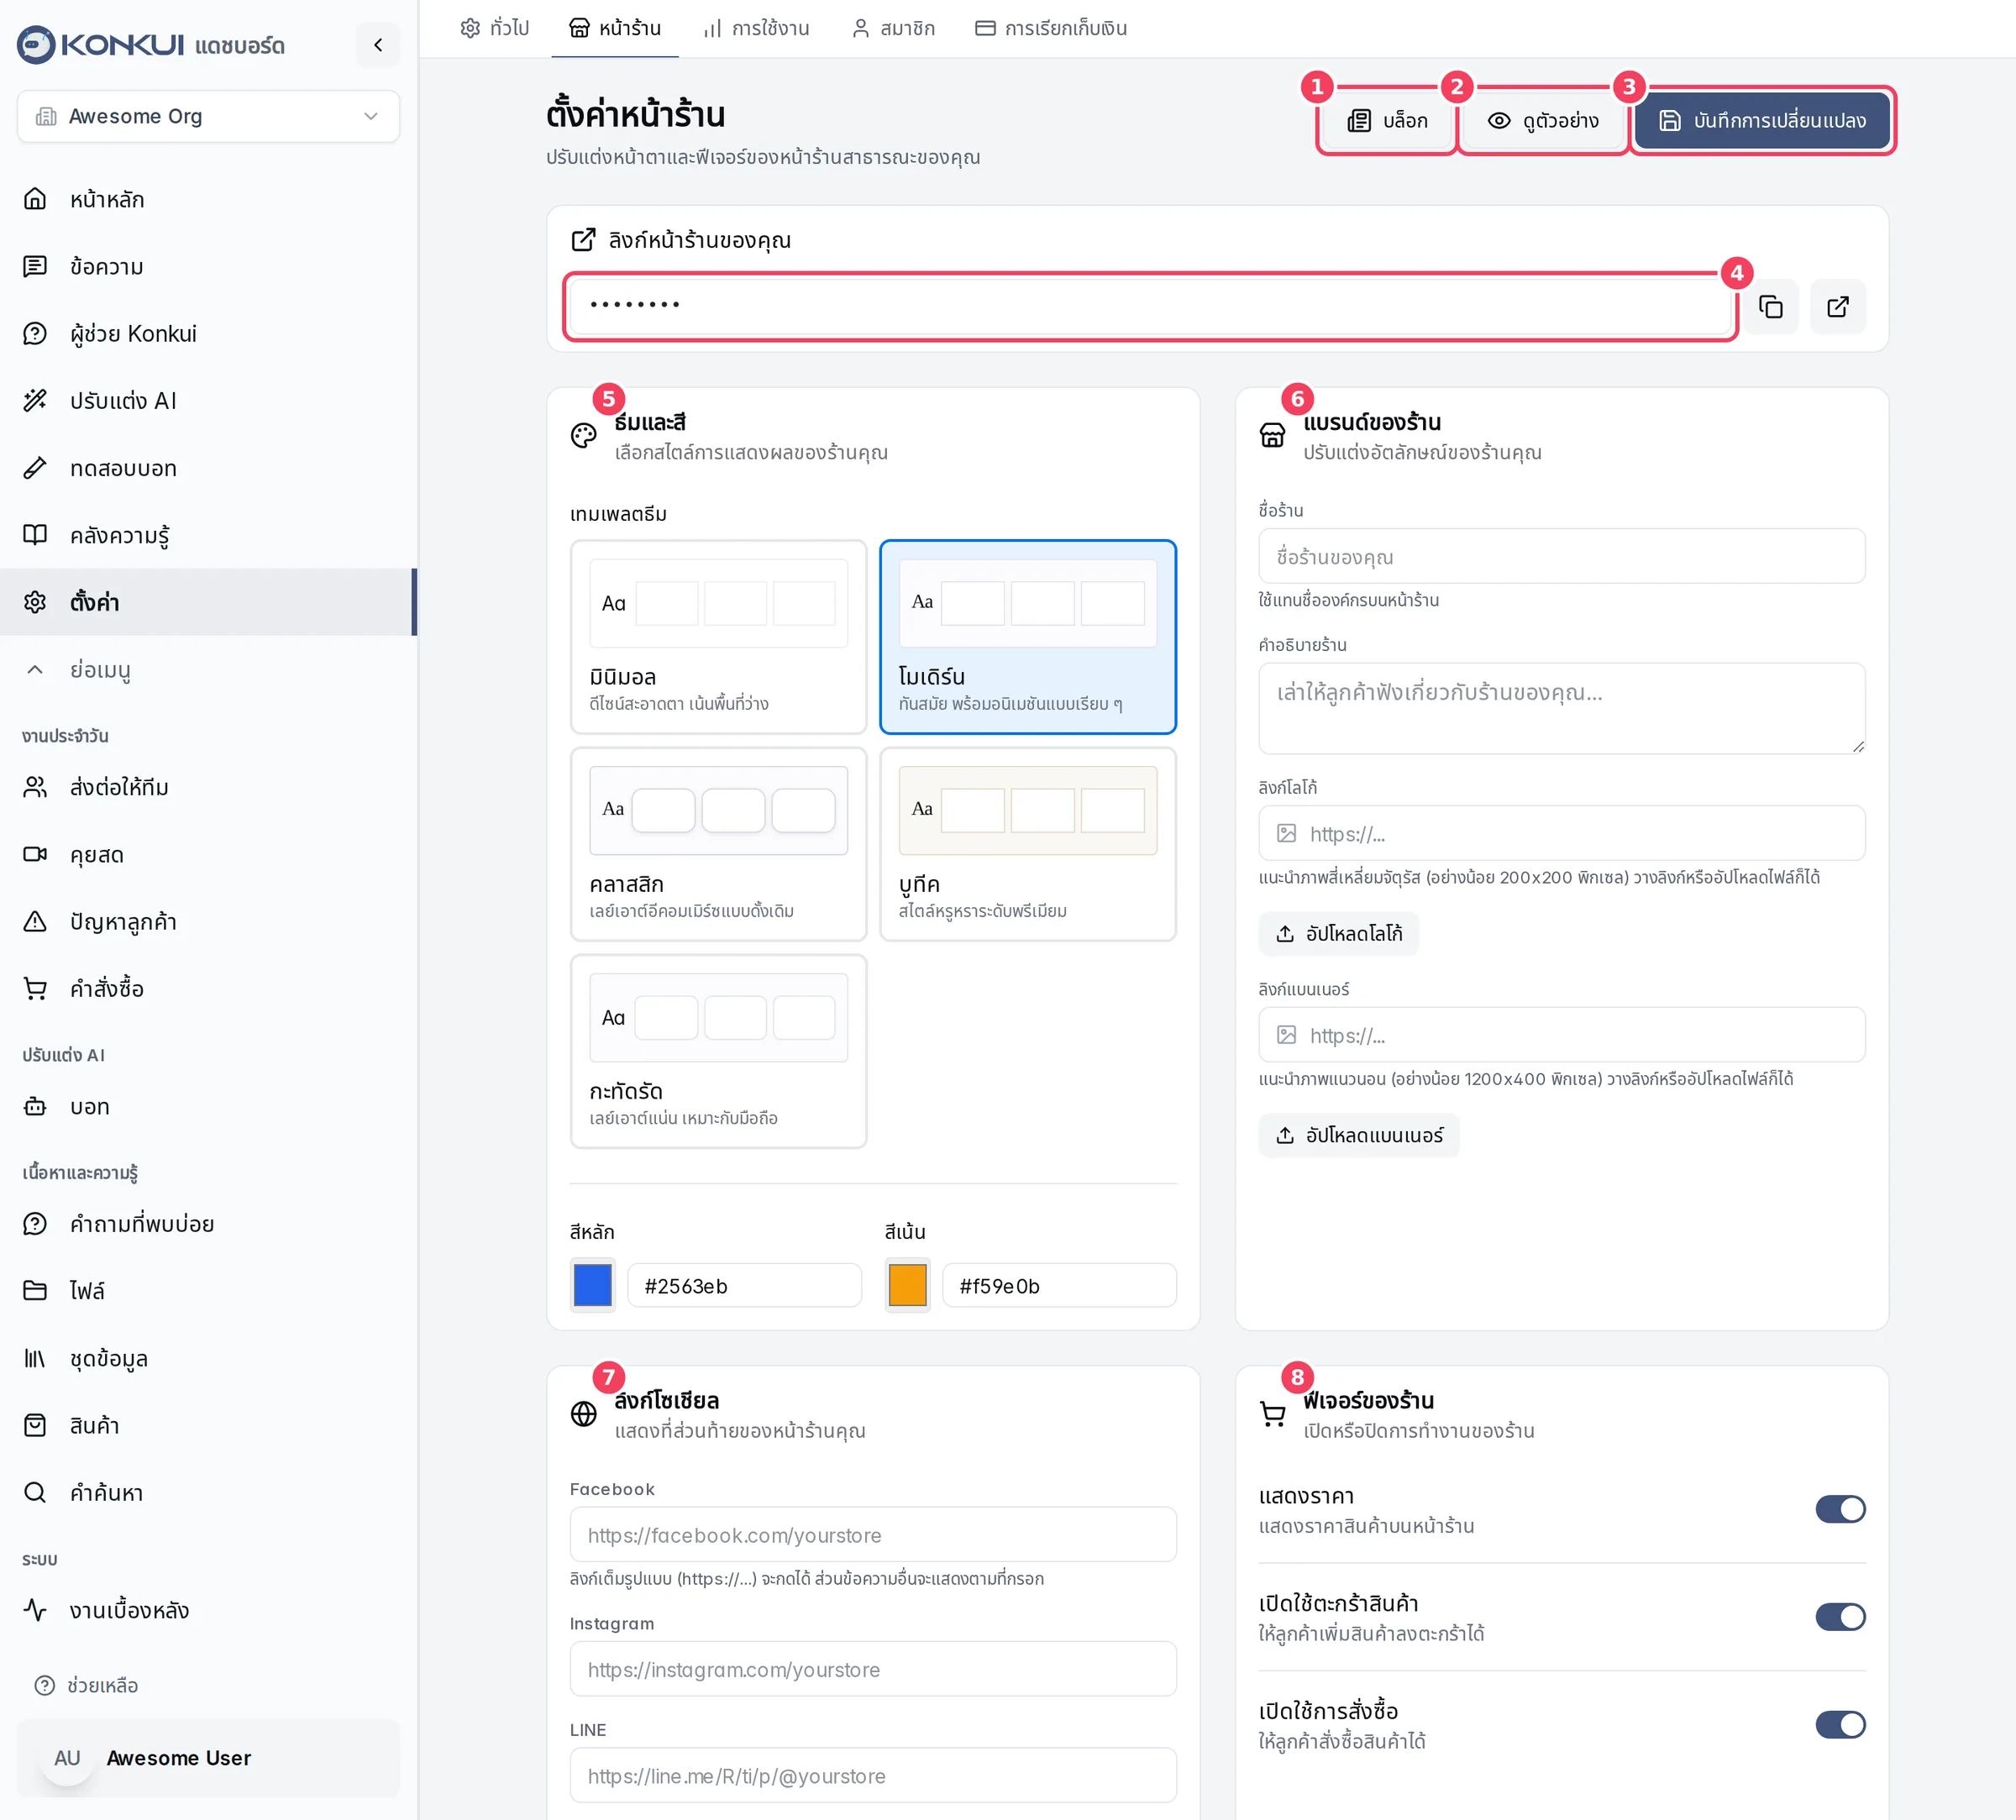
Task: Open ผู้ช่วย Konkui in the sidebar
Action: click(208, 333)
